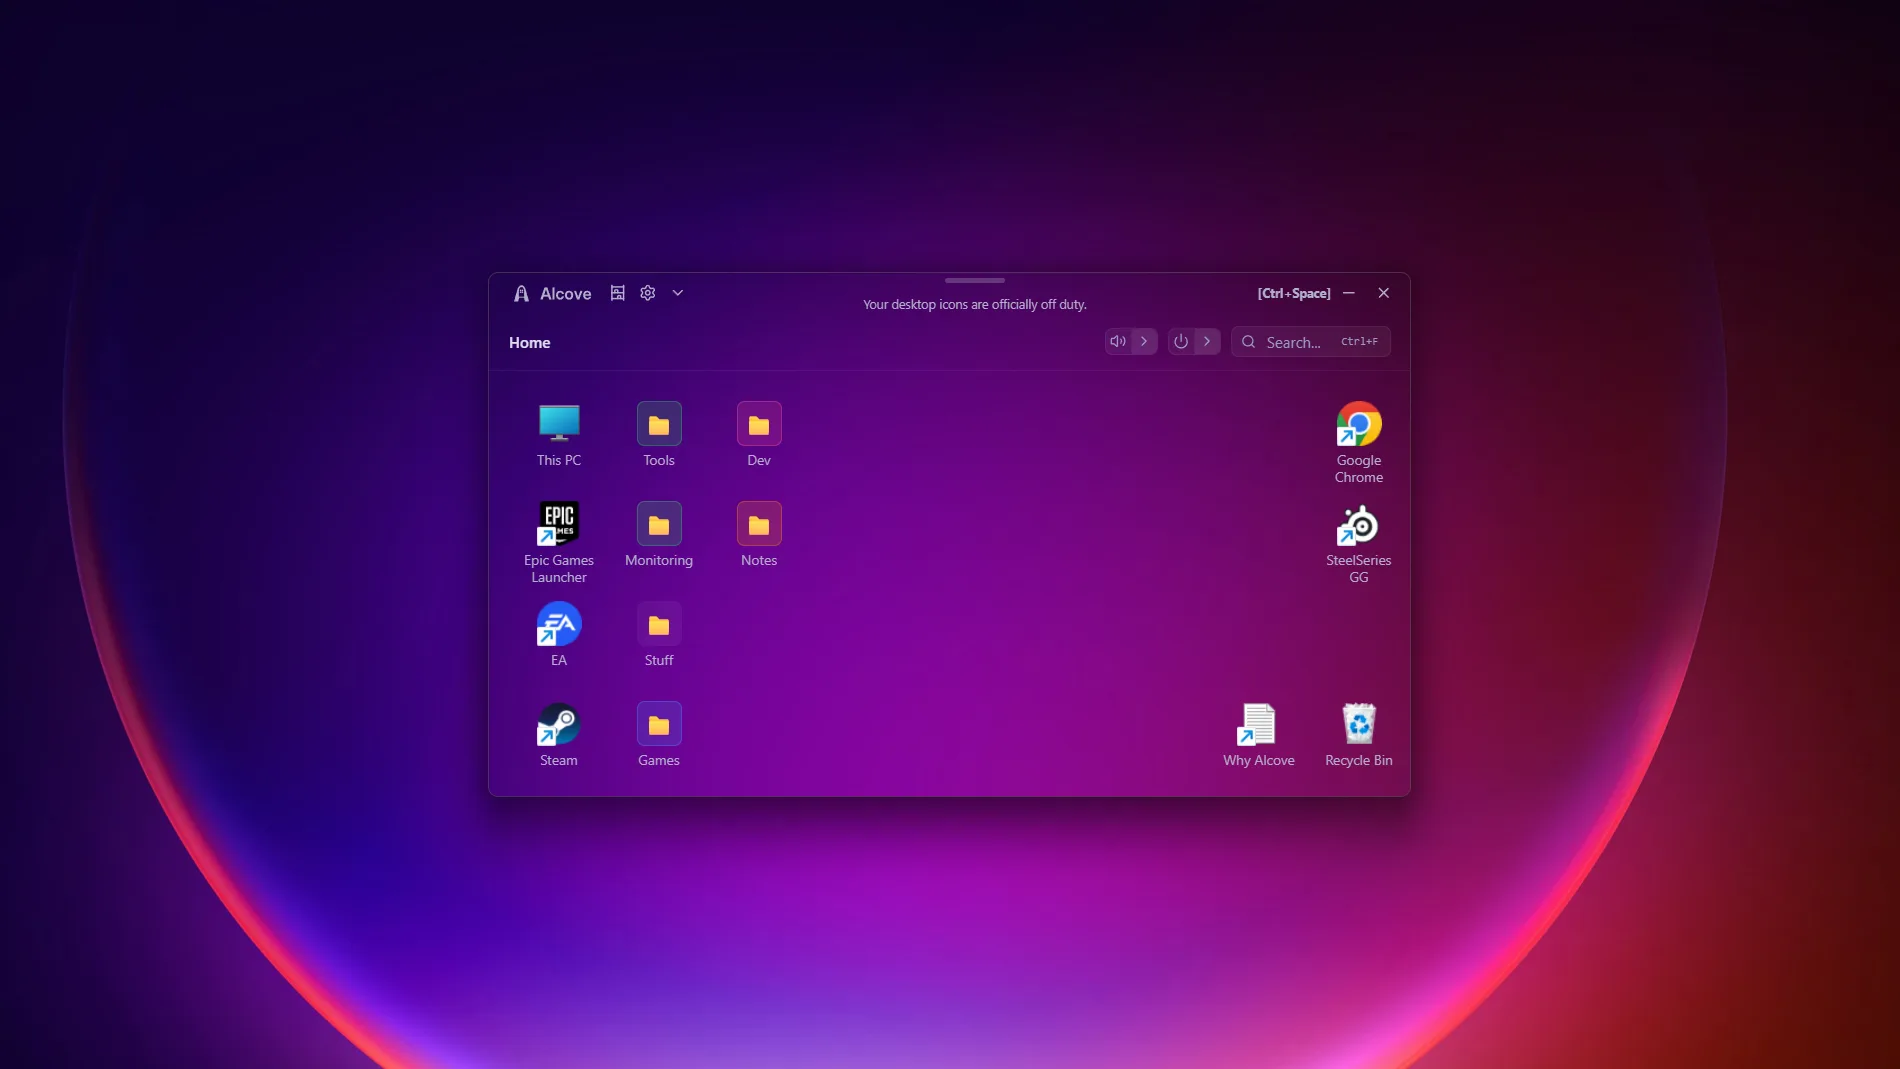Open the Tools folder

(659, 434)
